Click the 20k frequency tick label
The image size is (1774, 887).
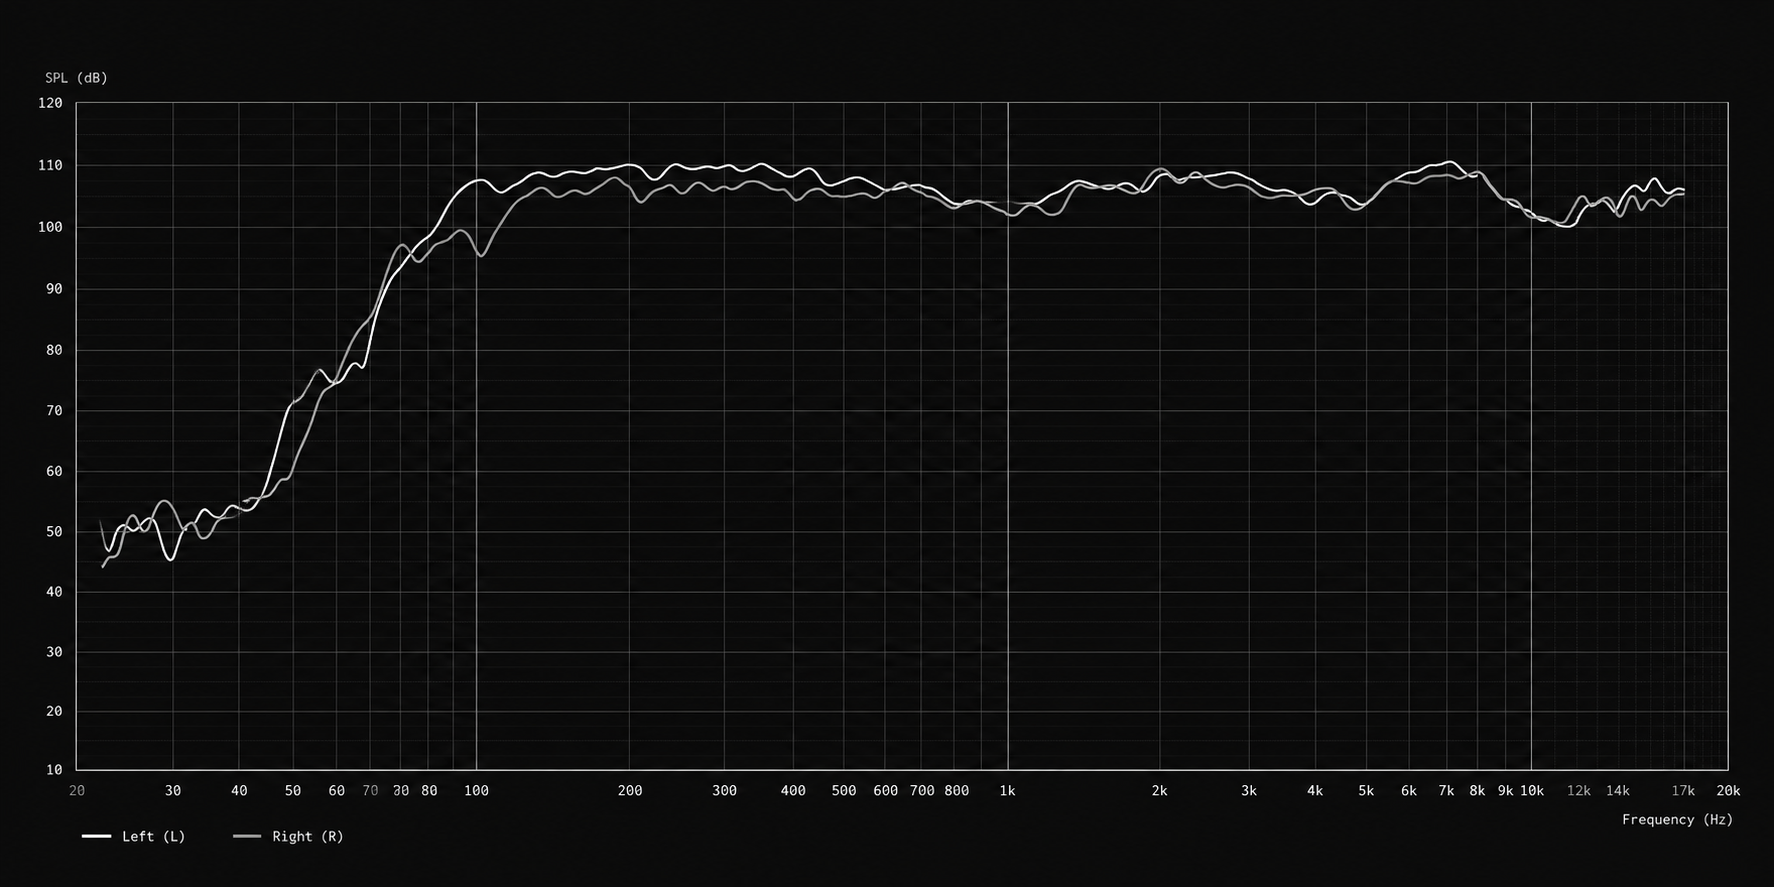[x=1728, y=791]
